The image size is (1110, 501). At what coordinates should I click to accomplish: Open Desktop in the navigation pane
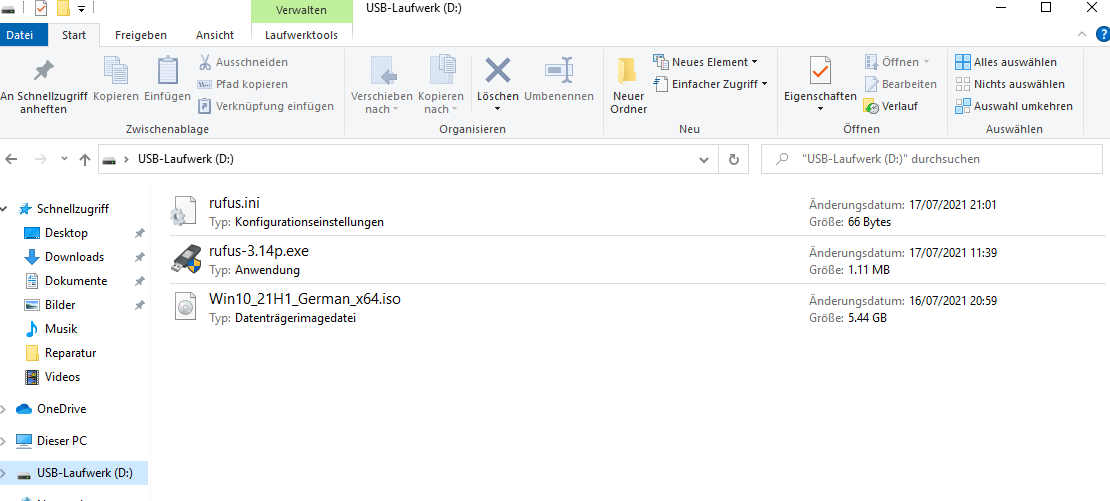(67, 233)
